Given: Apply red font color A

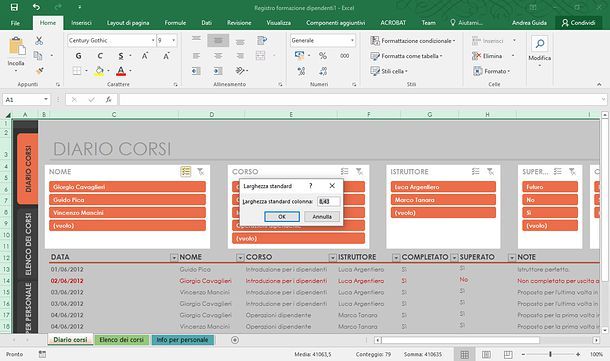Looking at the screenshot, I should point(121,71).
